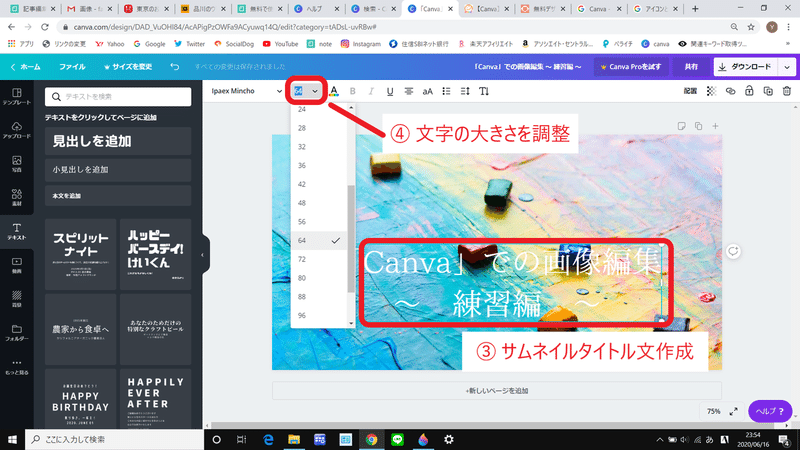Add body text

pos(118,196)
